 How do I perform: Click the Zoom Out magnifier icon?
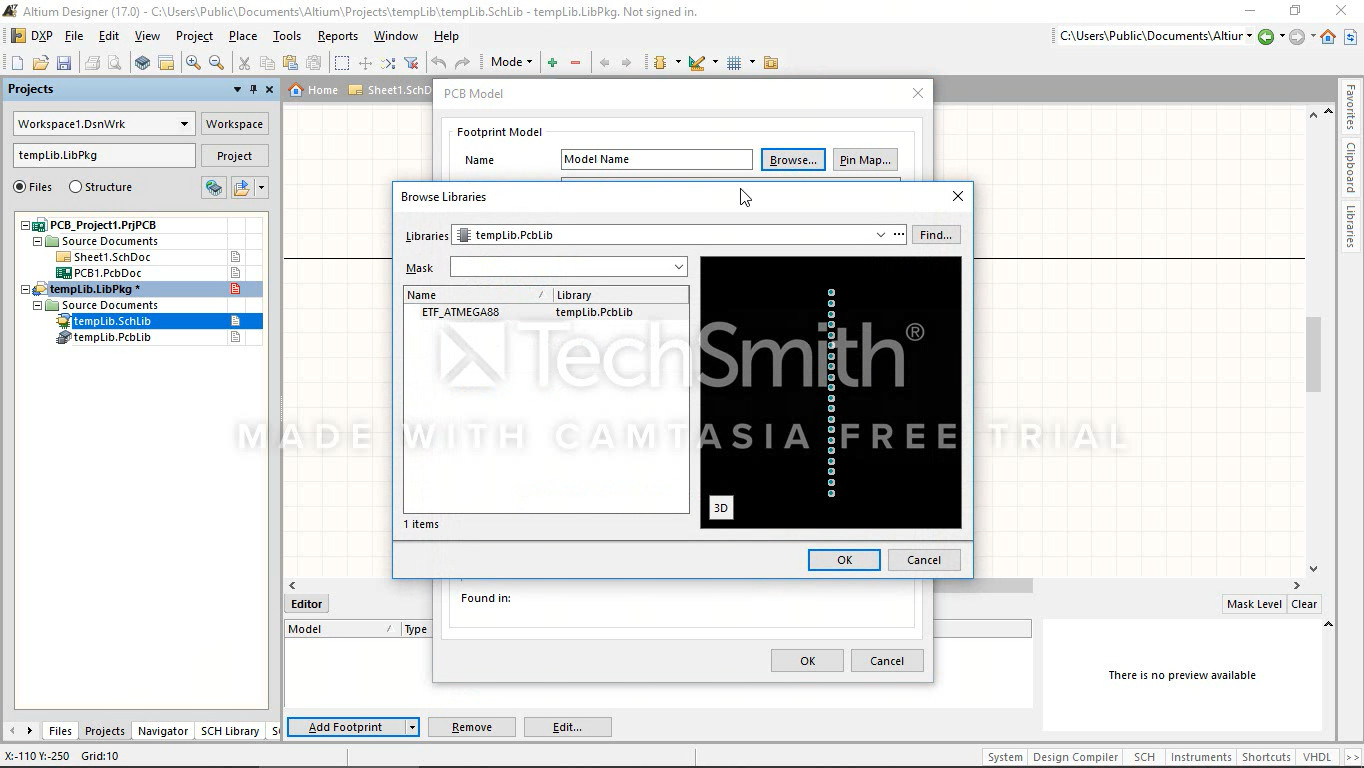click(216, 63)
